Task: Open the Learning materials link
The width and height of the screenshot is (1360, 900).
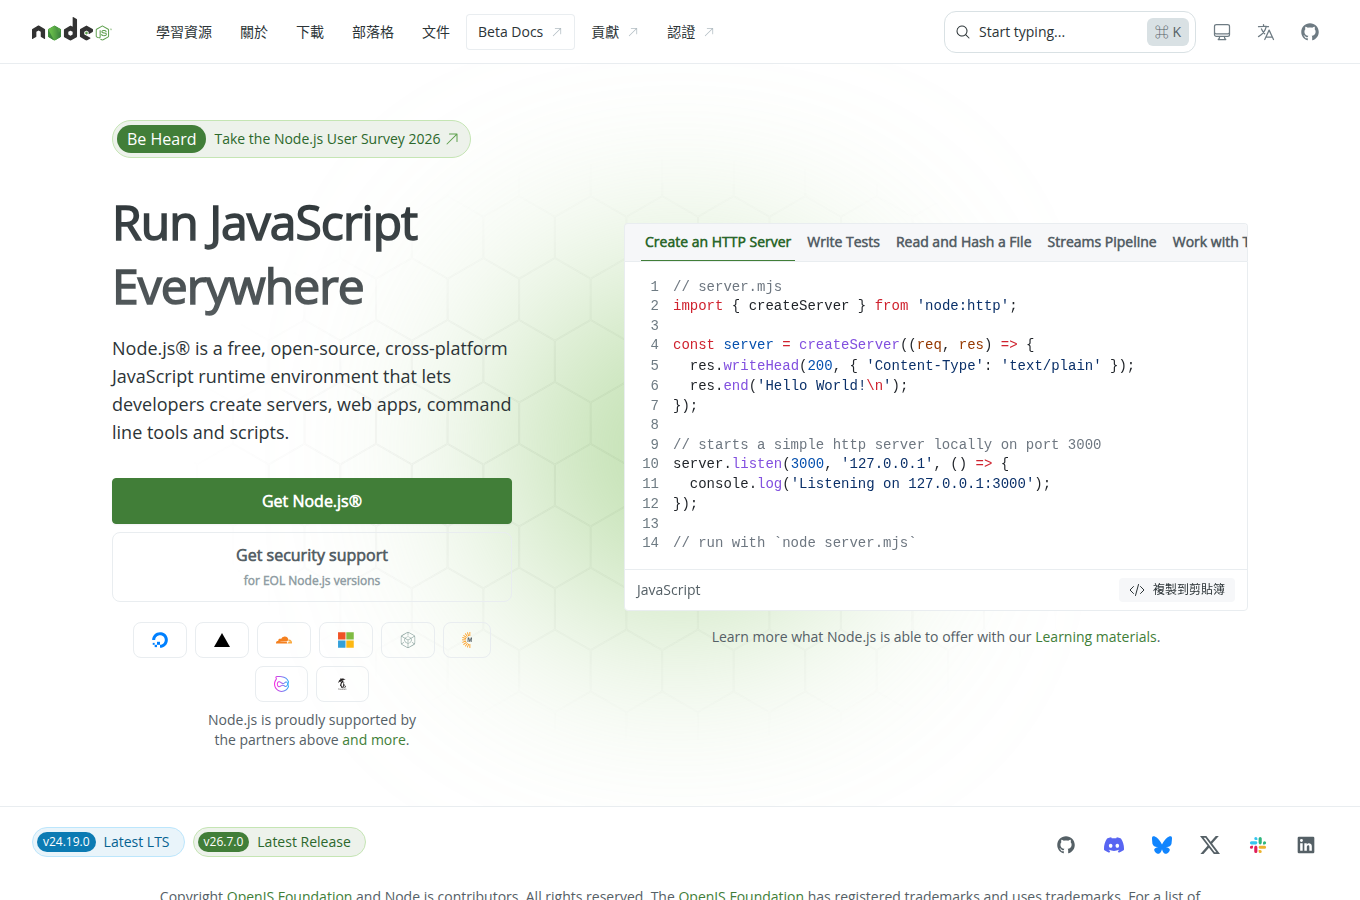Action: [1096, 637]
